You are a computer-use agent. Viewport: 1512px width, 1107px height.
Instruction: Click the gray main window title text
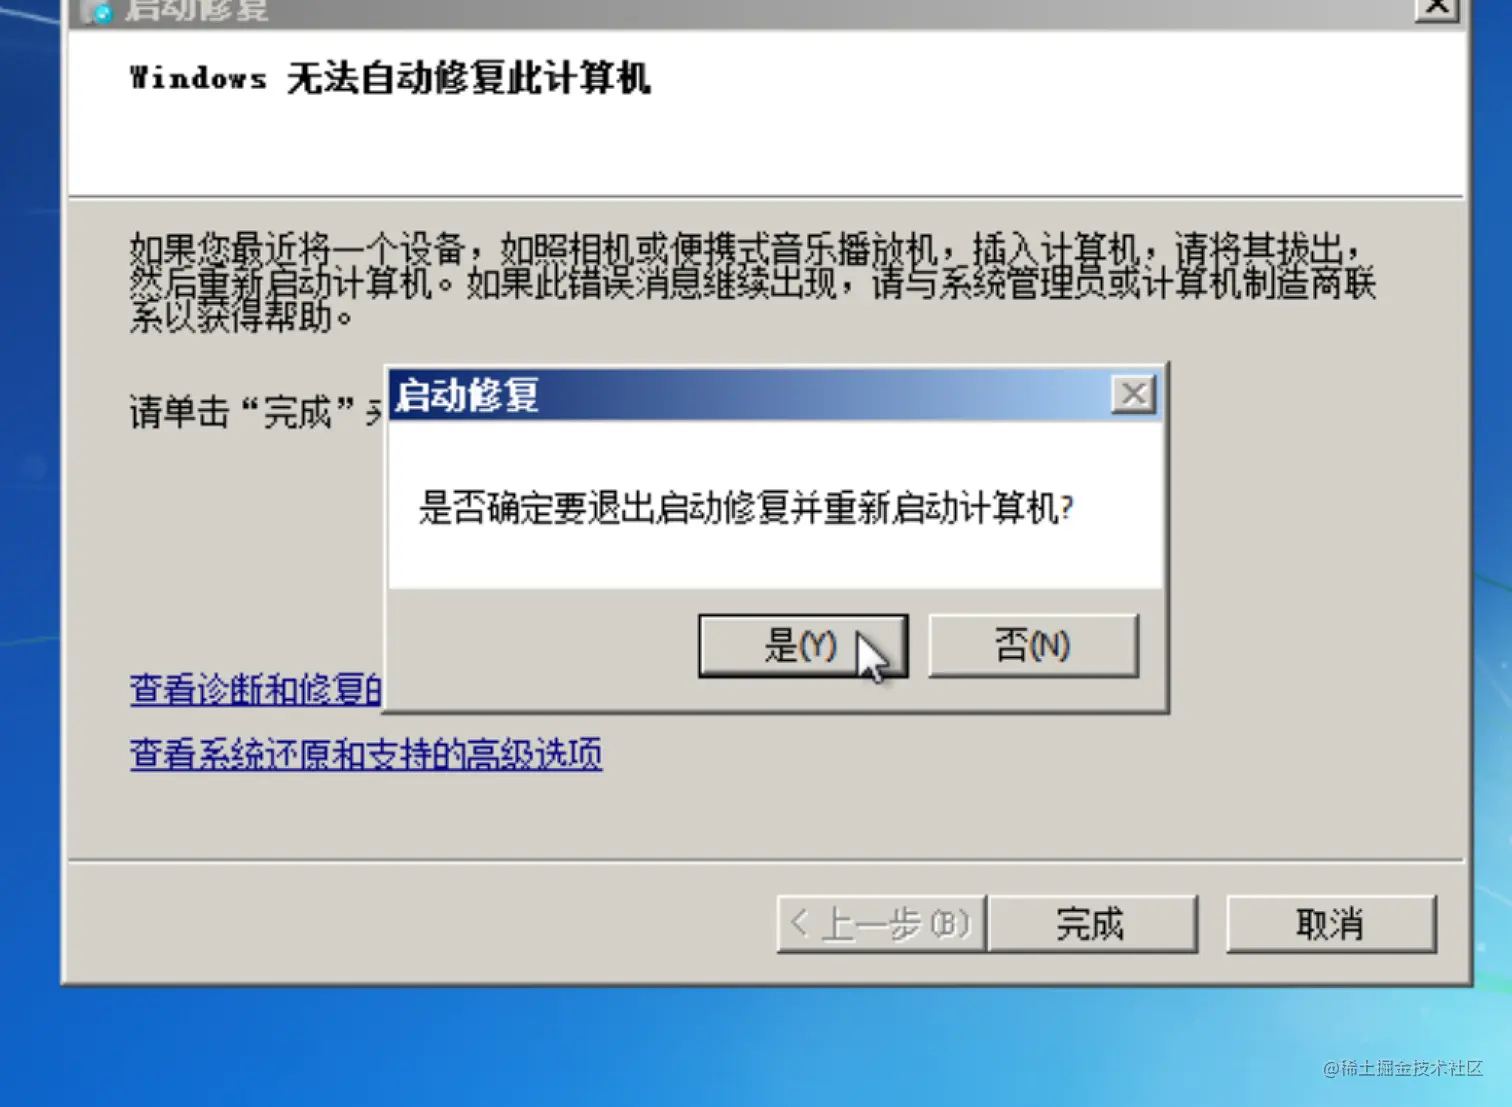coord(196,10)
